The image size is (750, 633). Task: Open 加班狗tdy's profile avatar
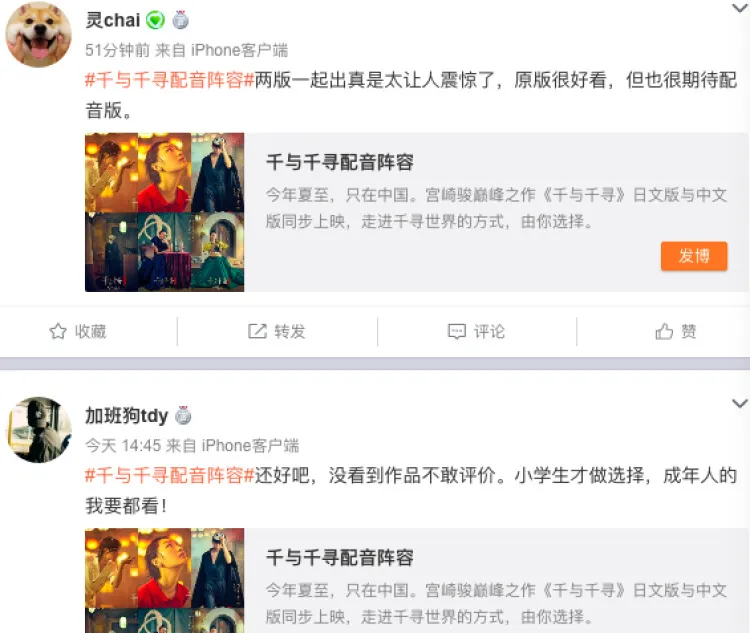38,430
